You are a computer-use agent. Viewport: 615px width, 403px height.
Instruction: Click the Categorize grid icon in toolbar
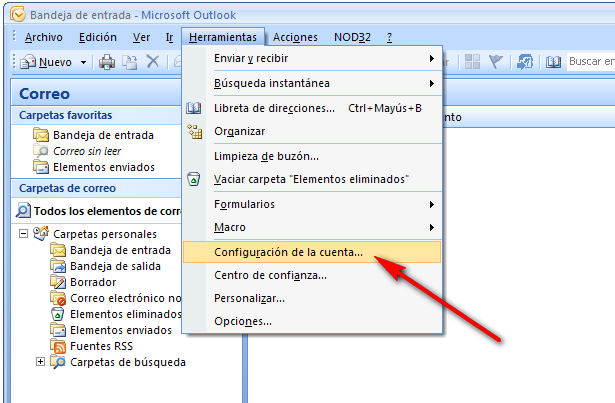pos(472,62)
